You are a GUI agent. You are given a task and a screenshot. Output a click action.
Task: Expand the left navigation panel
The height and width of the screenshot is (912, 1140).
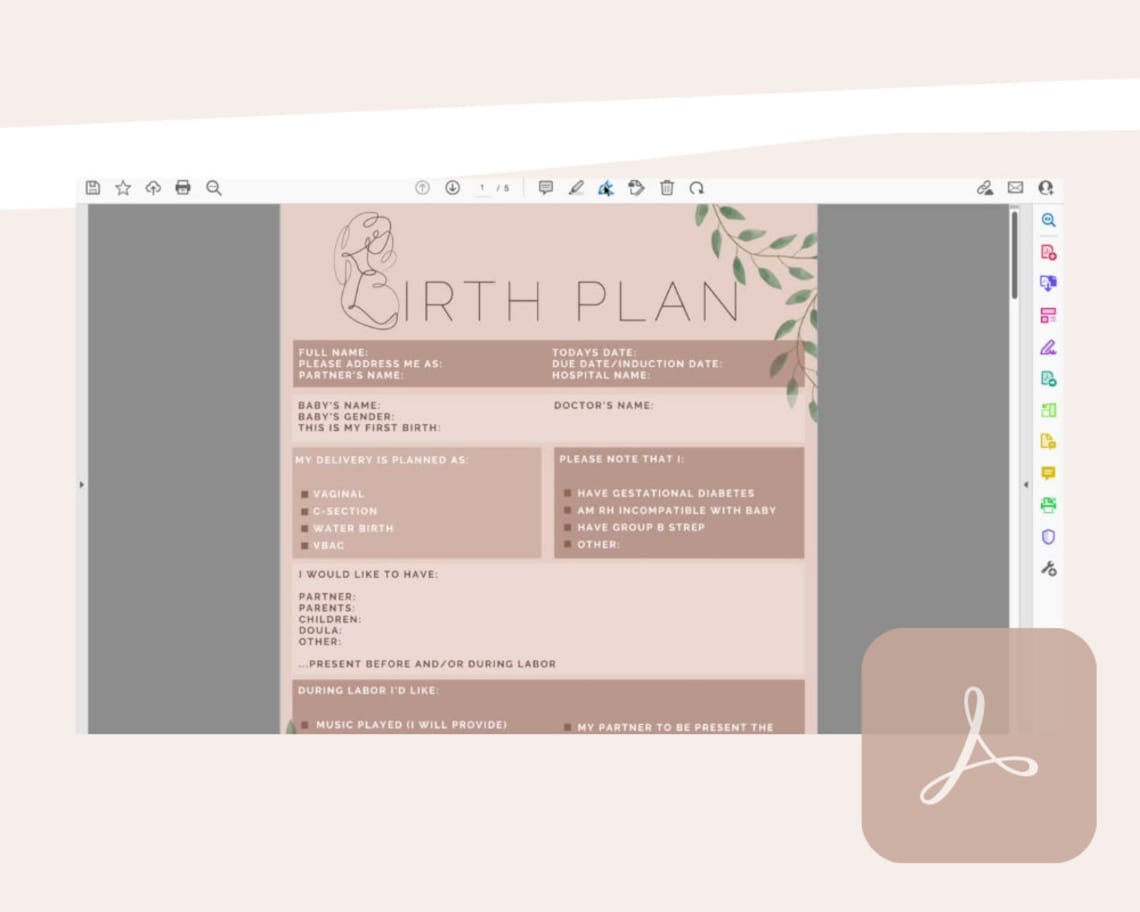pyautogui.click(x=83, y=483)
